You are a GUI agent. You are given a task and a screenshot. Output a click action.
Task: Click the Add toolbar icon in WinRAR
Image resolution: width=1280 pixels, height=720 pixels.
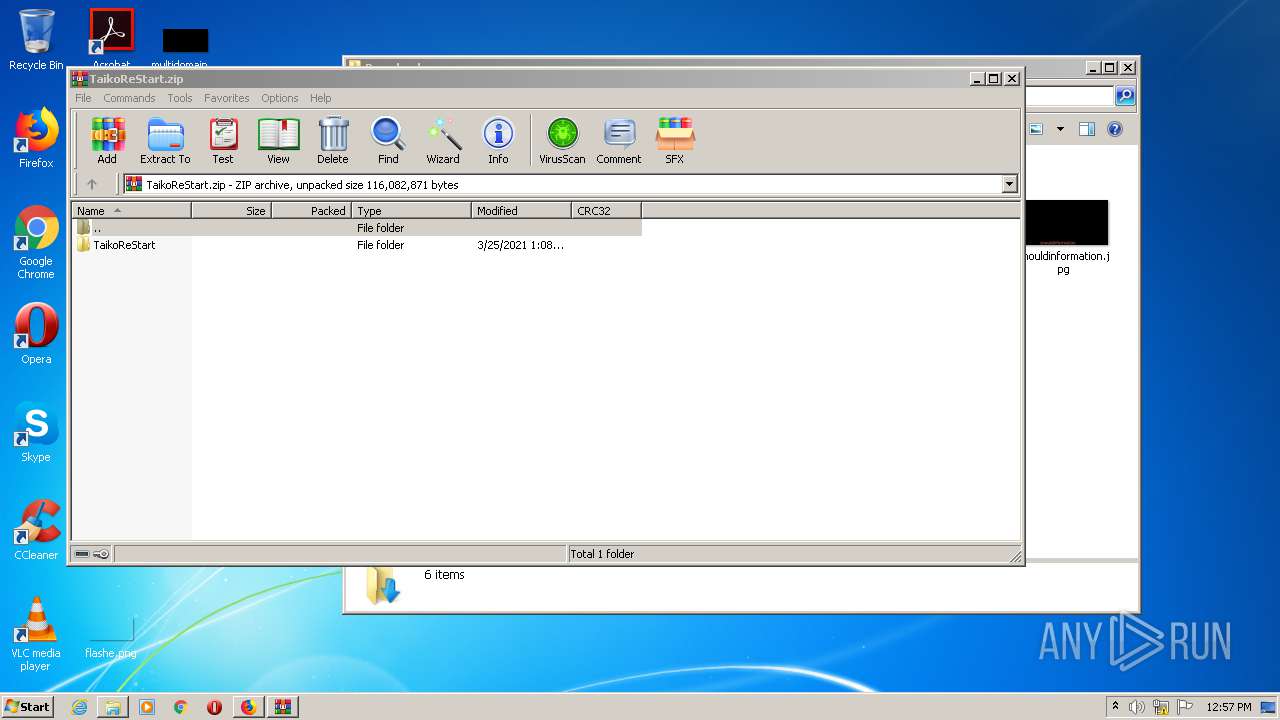point(107,141)
